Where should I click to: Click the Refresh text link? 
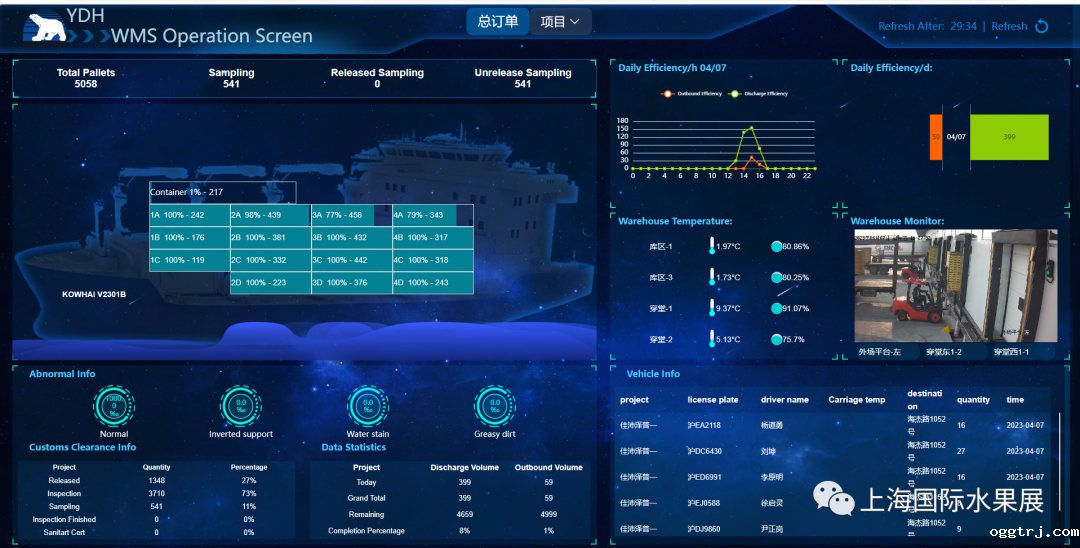point(1009,26)
